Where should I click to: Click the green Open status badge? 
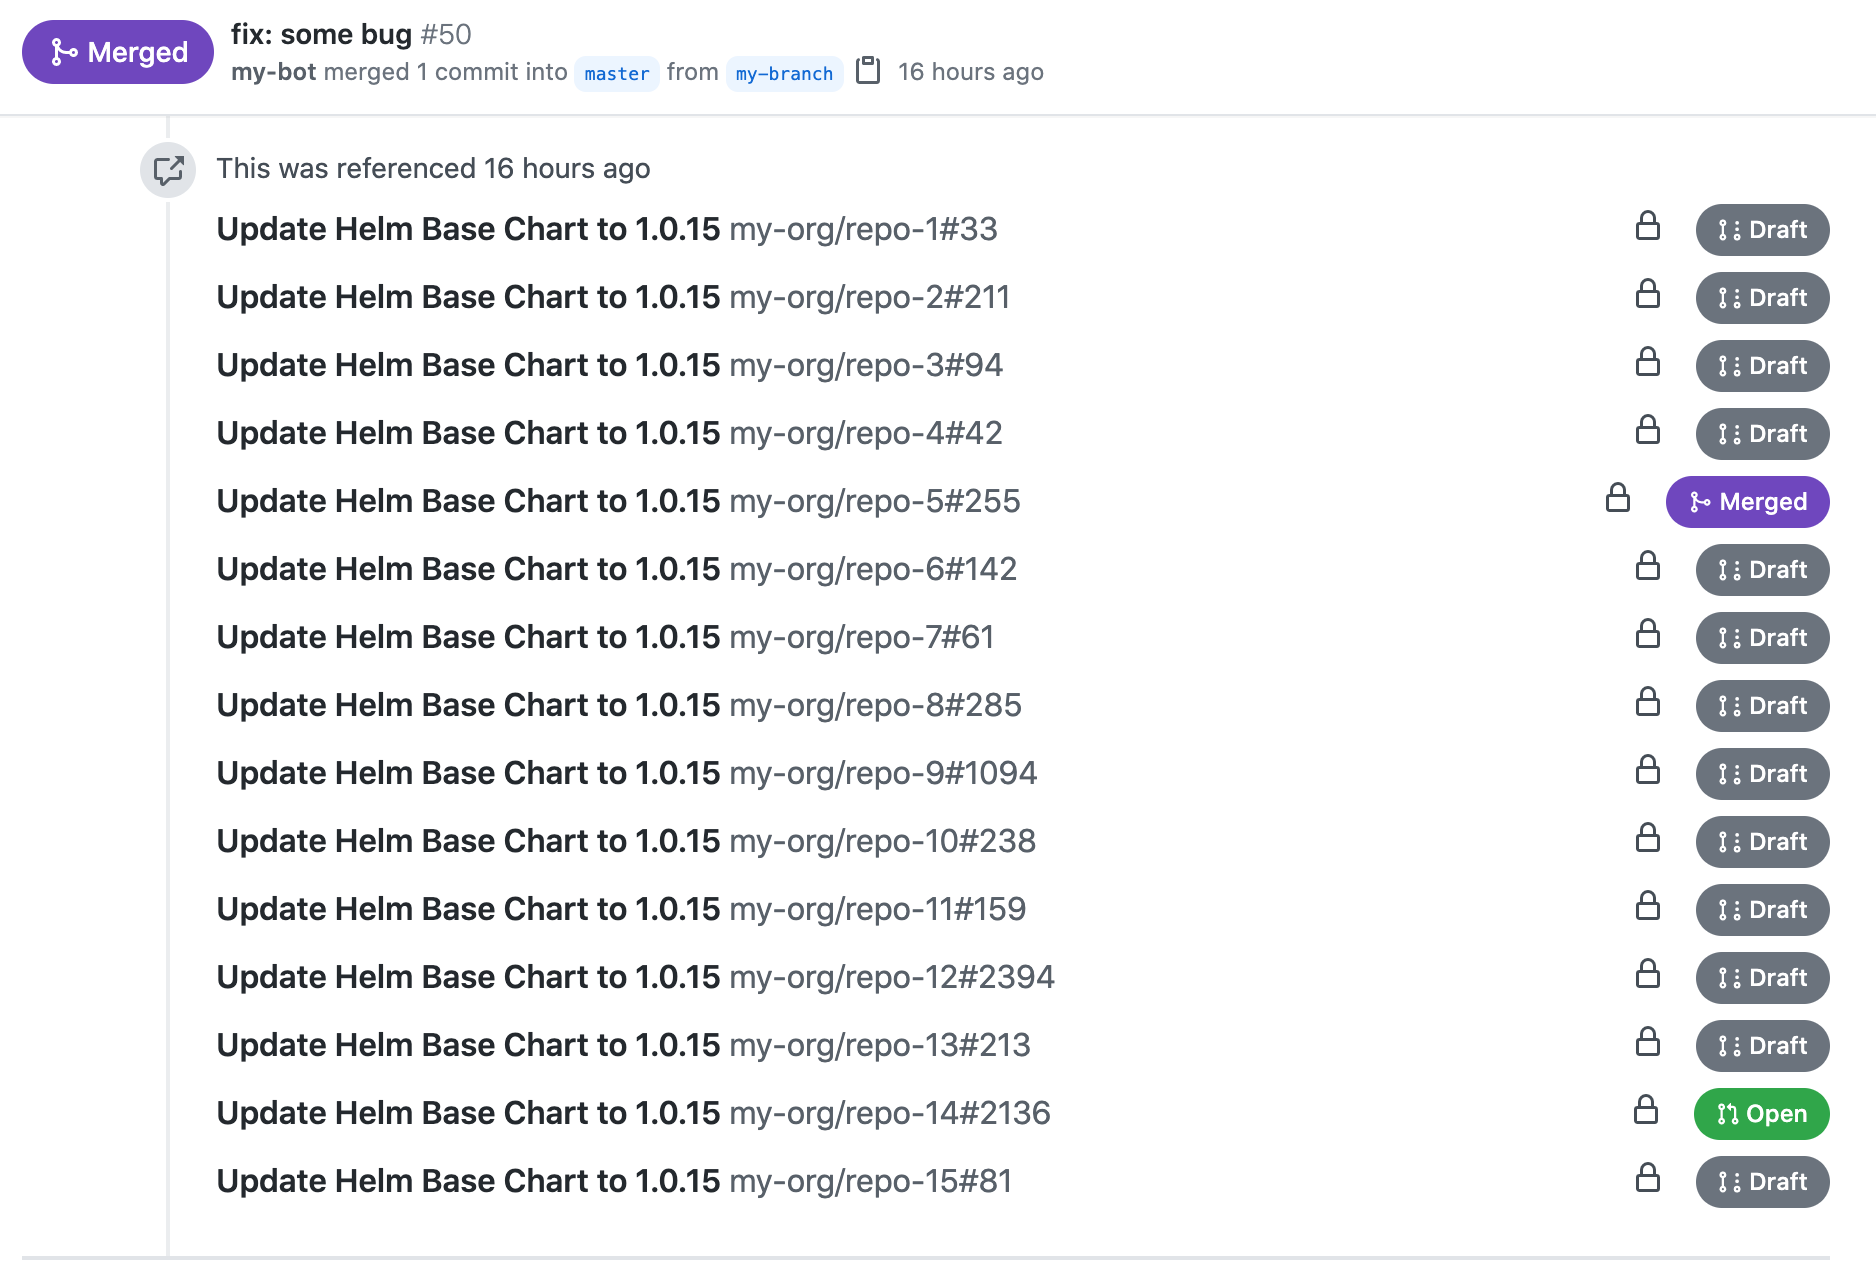(1761, 1114)
